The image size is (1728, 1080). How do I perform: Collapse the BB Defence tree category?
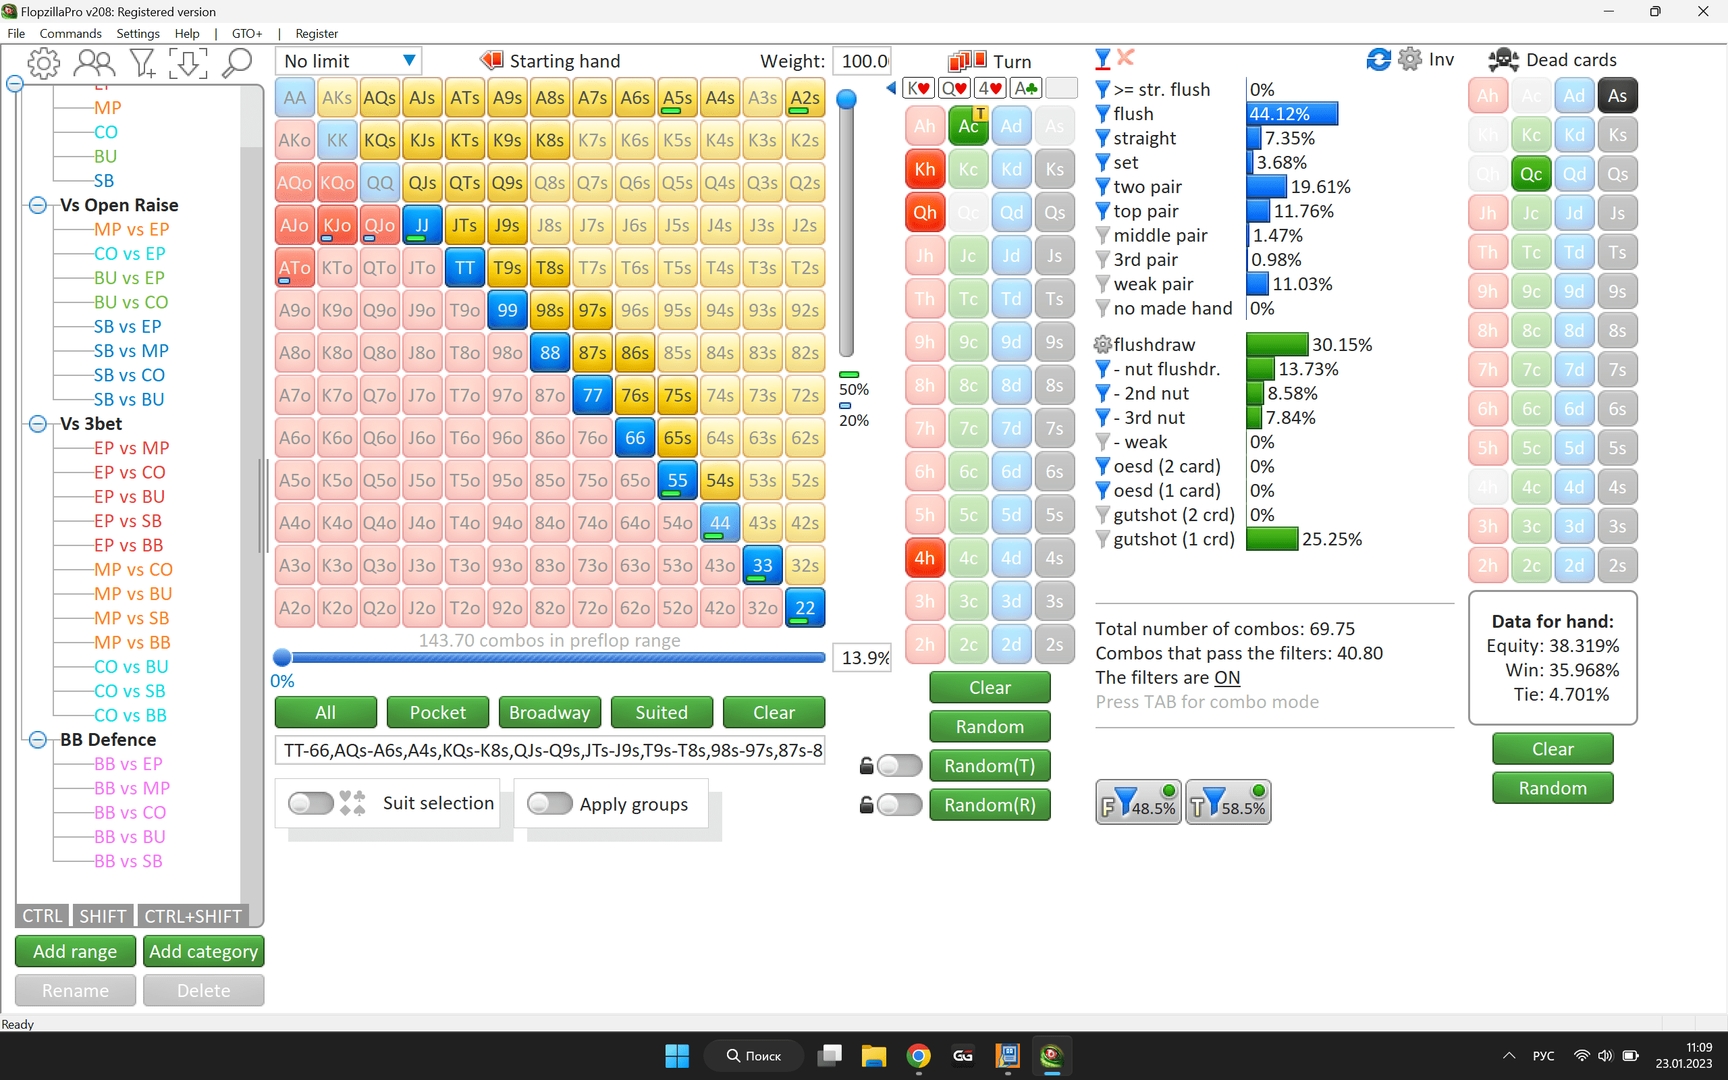tap(38, 740)
